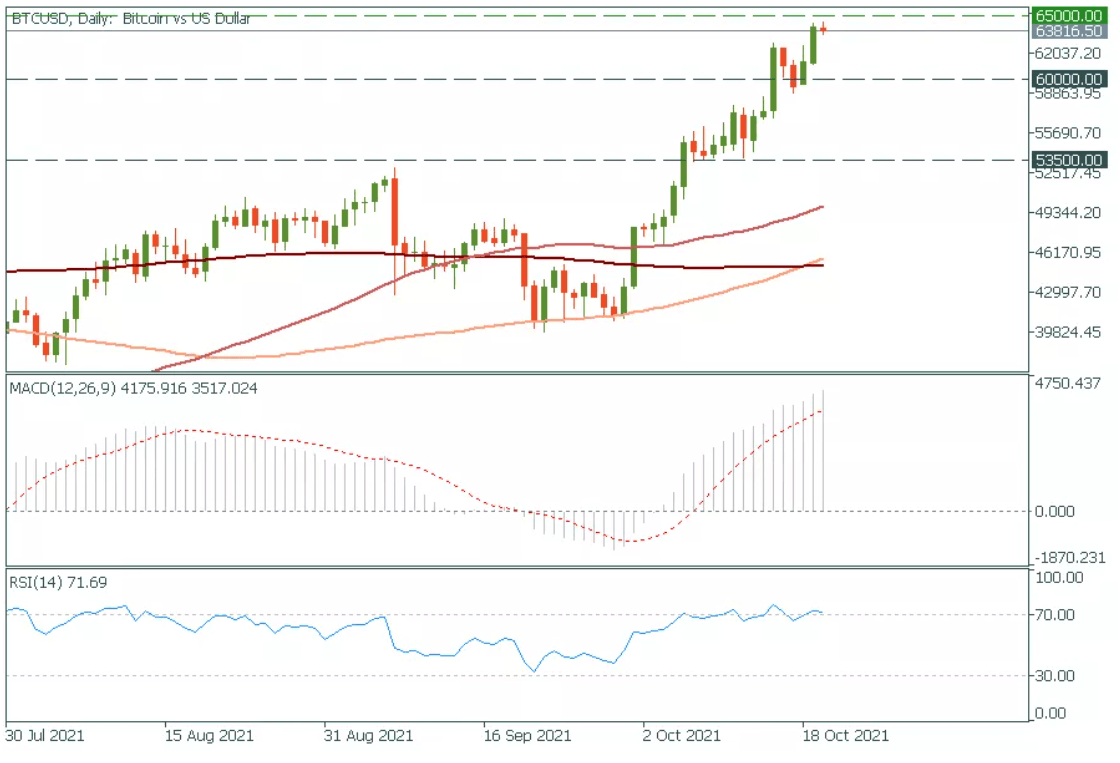1120x763 pixels.
Task: Click the 18 Oct 2021 date label
Action: point(847,736)
